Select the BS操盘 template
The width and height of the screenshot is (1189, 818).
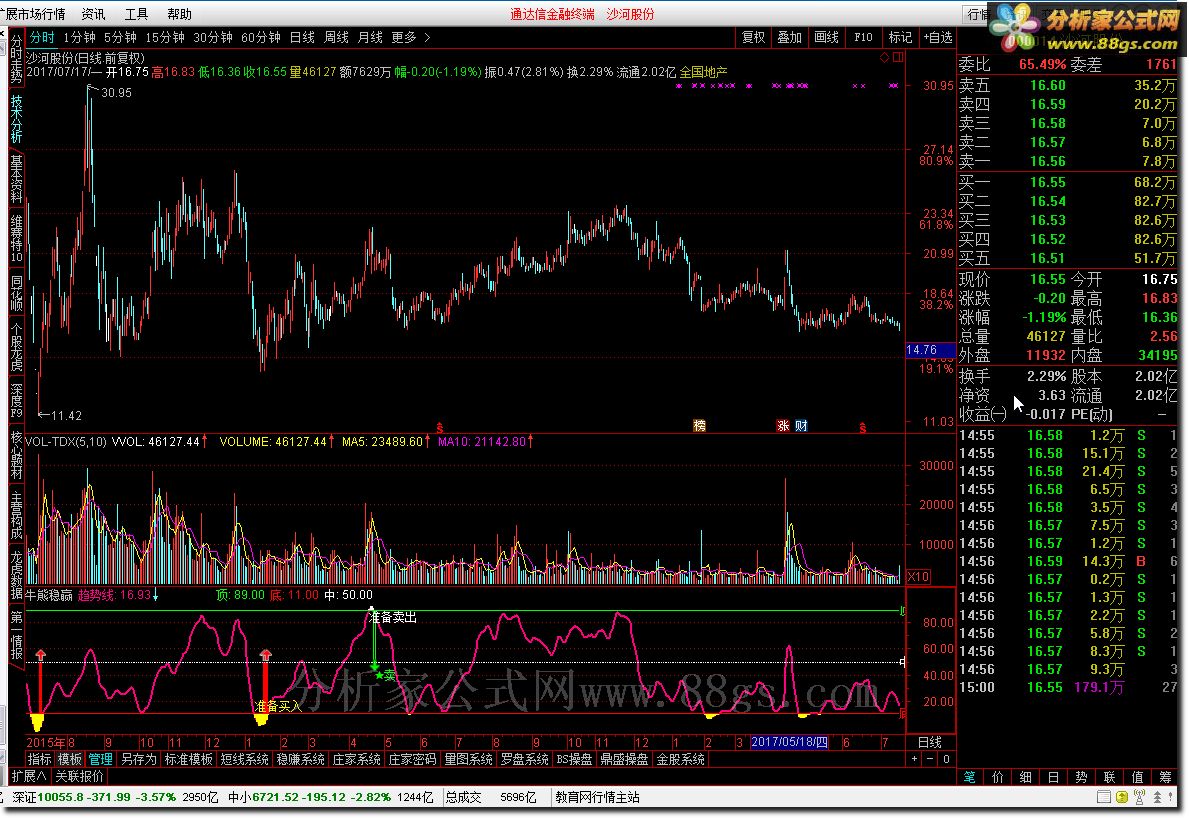coord(575,759)
